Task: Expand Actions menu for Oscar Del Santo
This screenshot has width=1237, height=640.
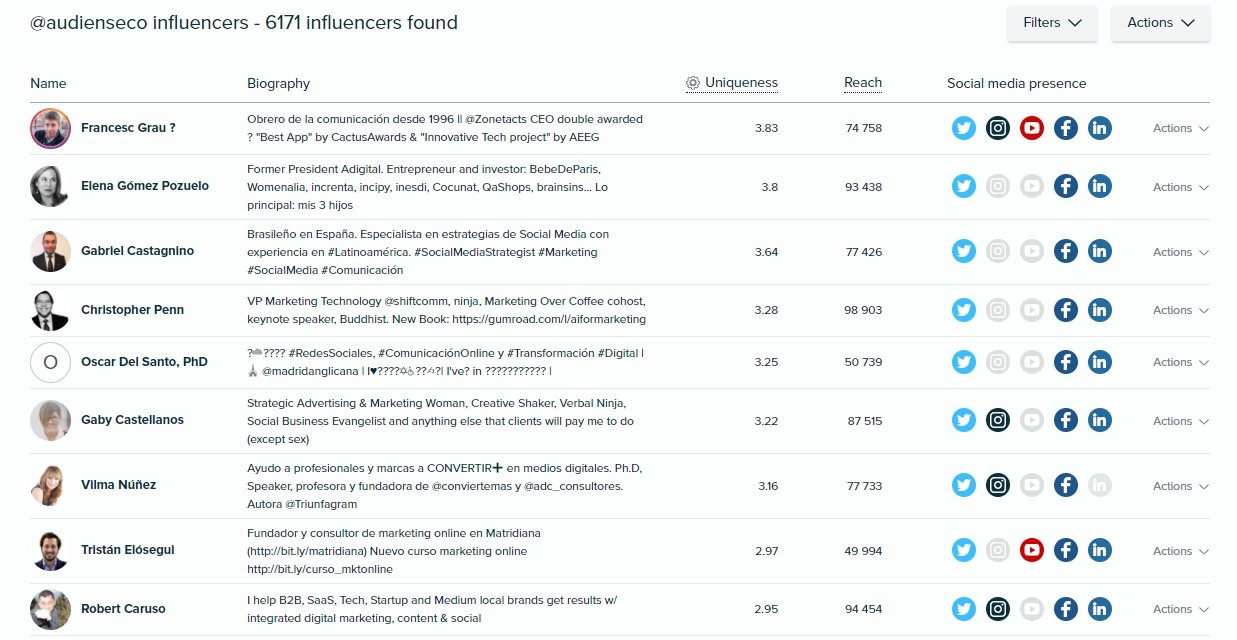Action: click(x=1181, y=362)
